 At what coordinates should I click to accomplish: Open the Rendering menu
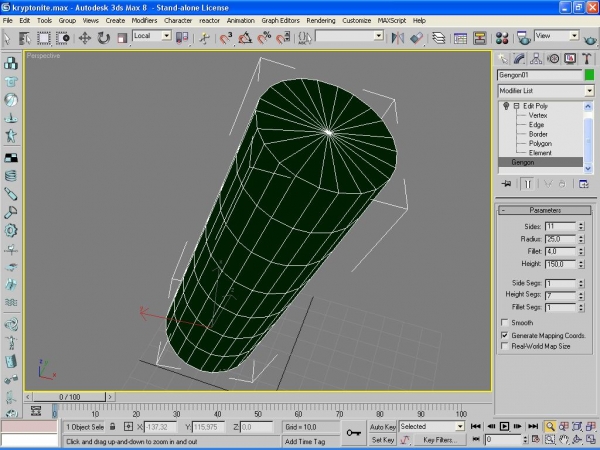pyautogui.click(x=321, y=21)
